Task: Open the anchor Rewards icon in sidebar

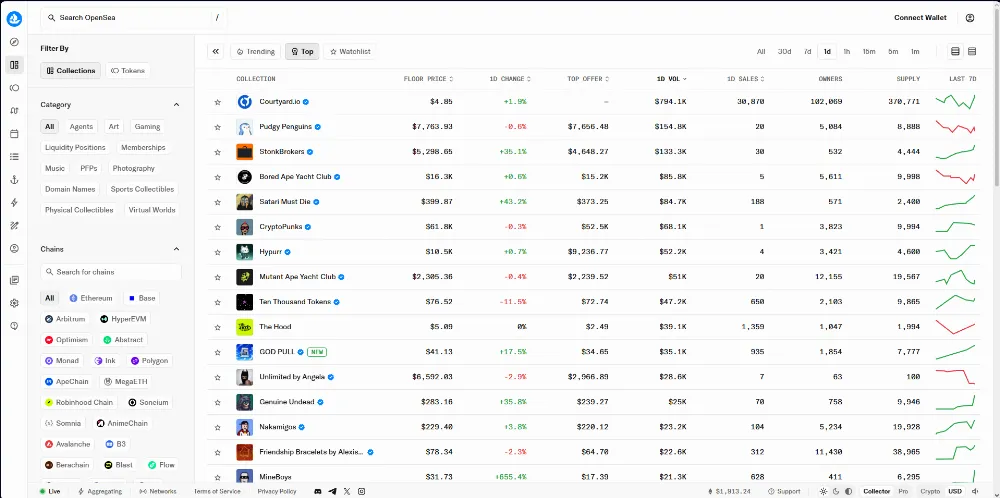Action: coord(14,180)
